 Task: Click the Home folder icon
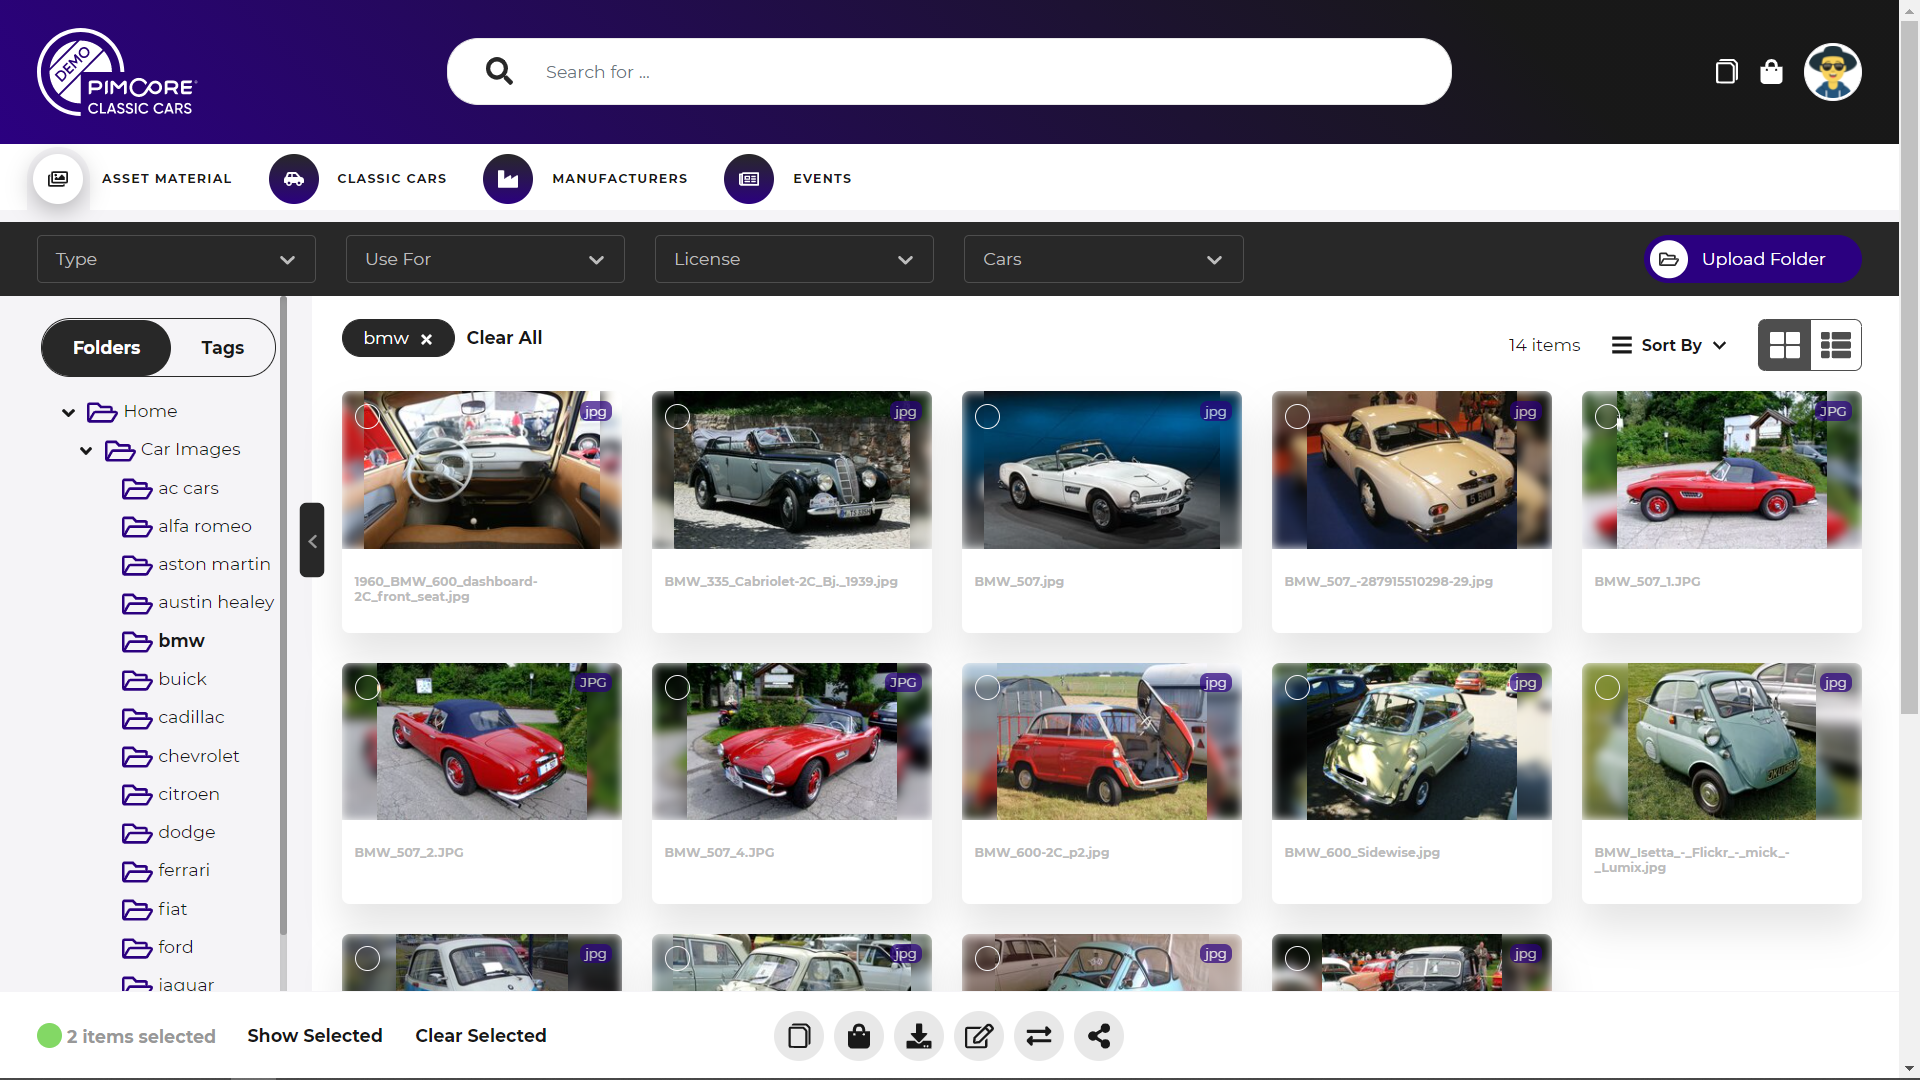[102, 412]
